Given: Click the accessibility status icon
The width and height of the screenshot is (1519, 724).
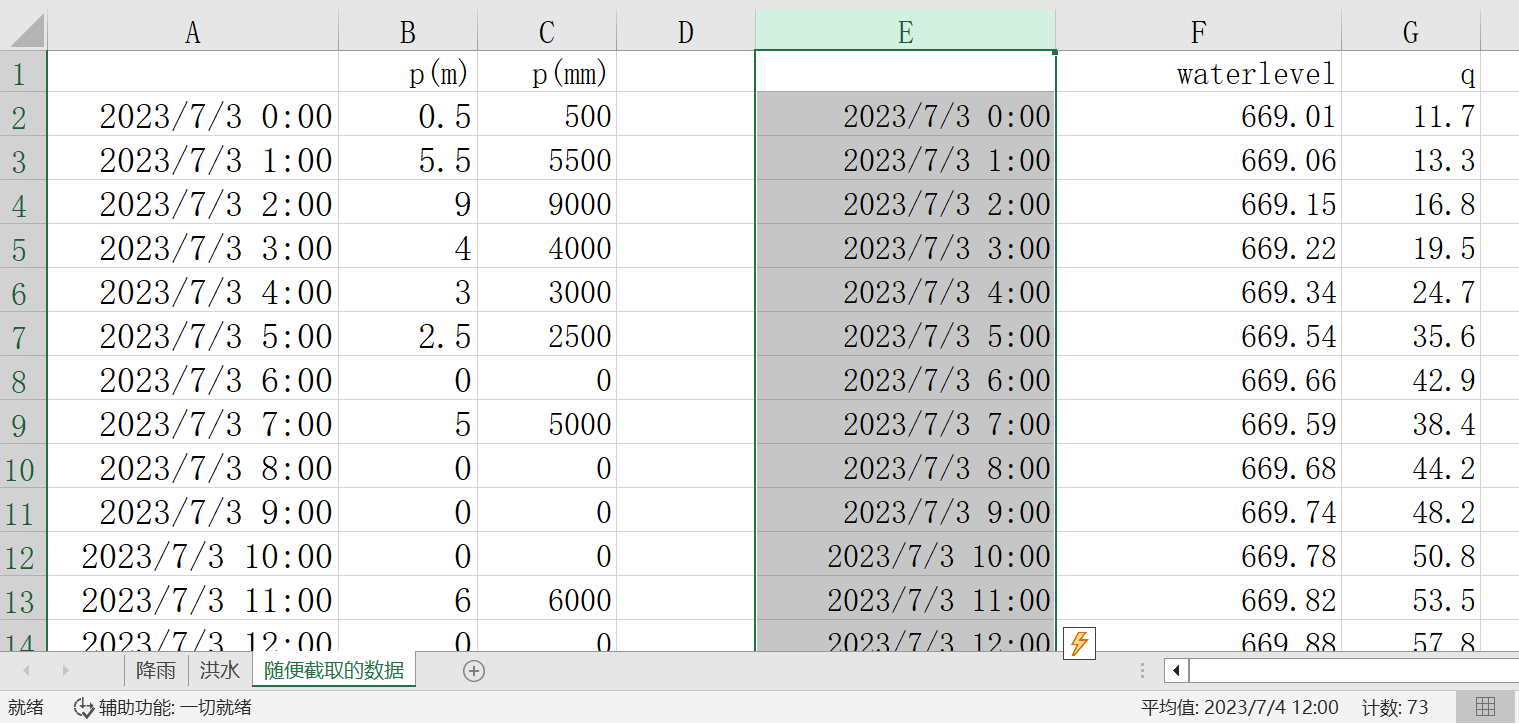Looking at the screenshot, I should [x=84, y=708].
